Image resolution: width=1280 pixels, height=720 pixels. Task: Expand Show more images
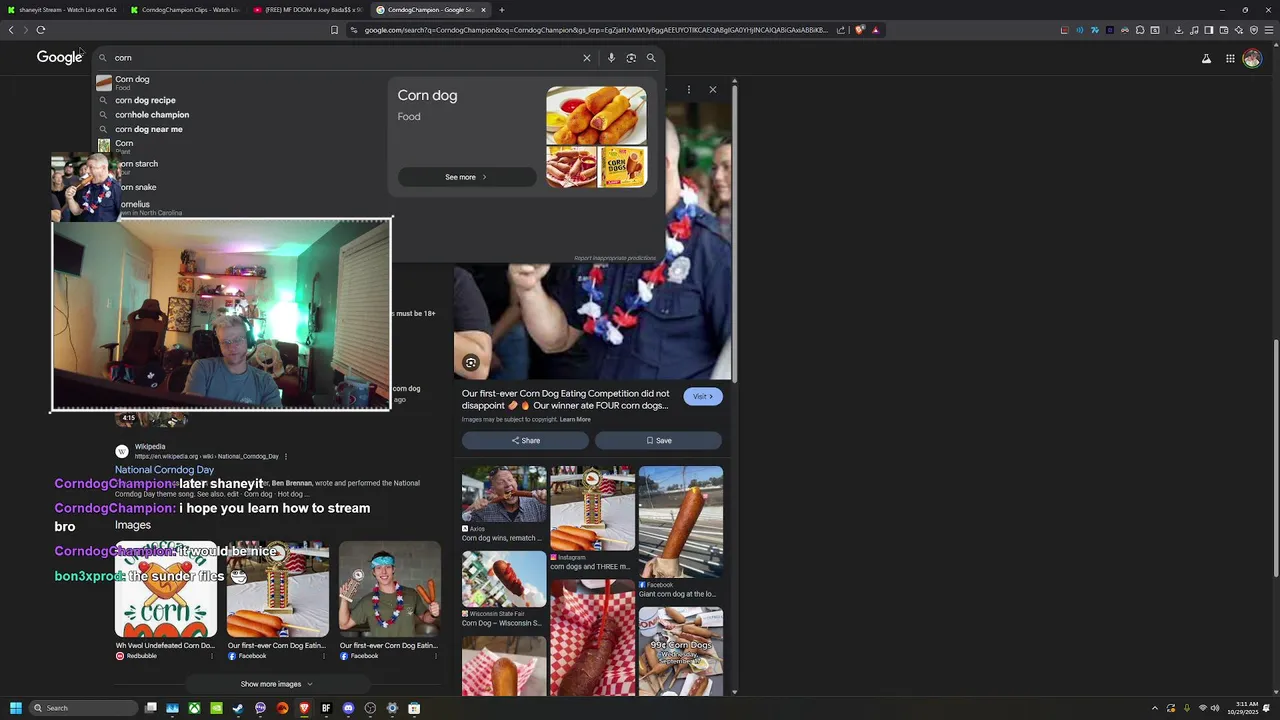277,684
